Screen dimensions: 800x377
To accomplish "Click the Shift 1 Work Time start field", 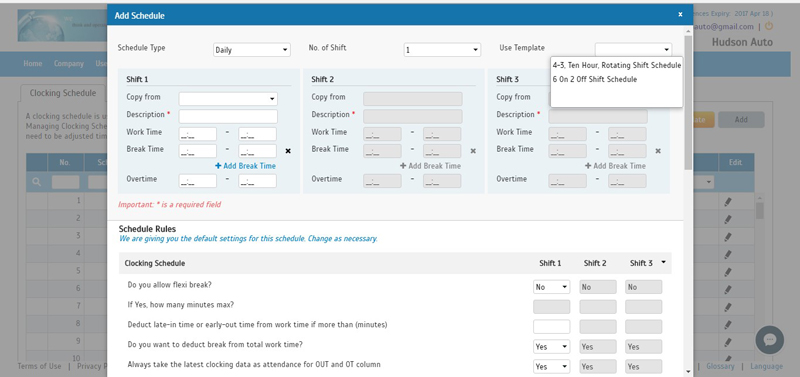I will pyautogui.click(x=198, y=134).
